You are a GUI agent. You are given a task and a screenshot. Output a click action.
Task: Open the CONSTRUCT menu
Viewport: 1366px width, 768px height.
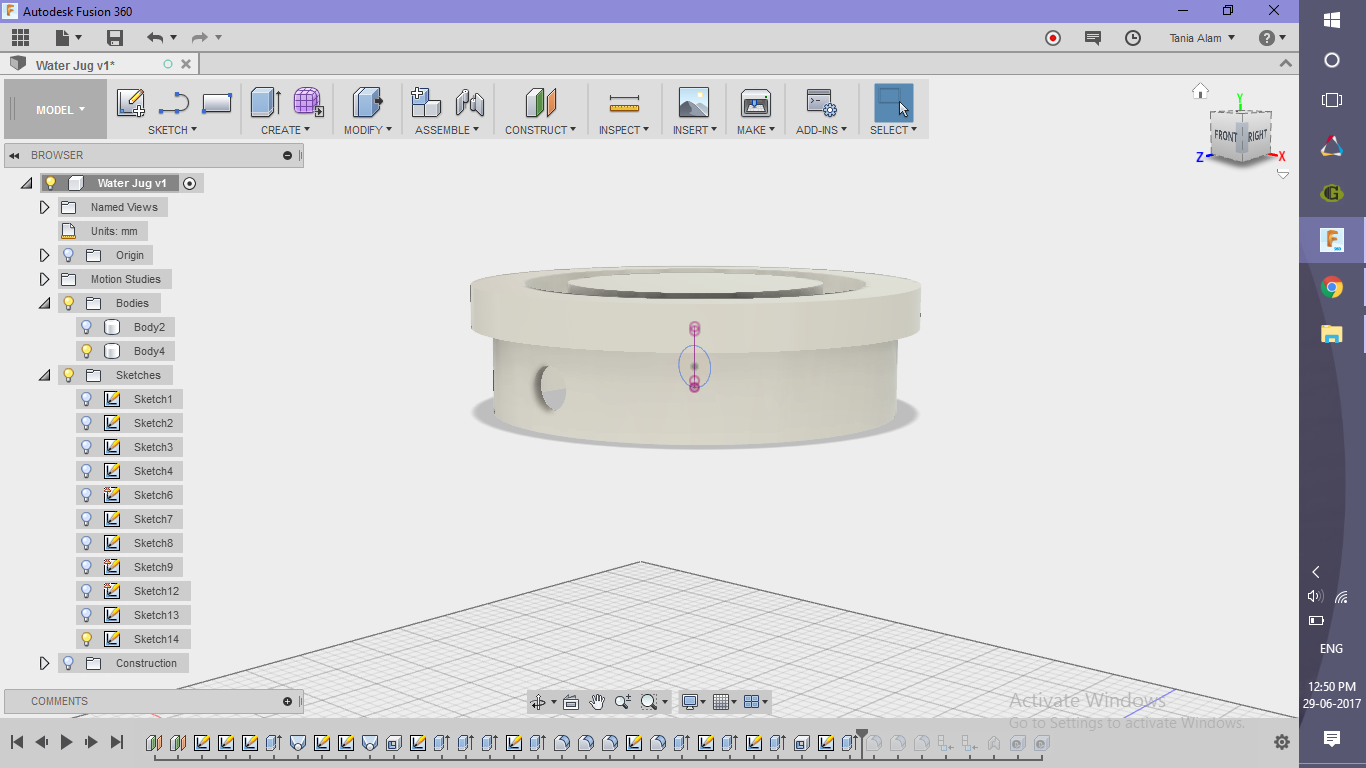pos(540,130)
